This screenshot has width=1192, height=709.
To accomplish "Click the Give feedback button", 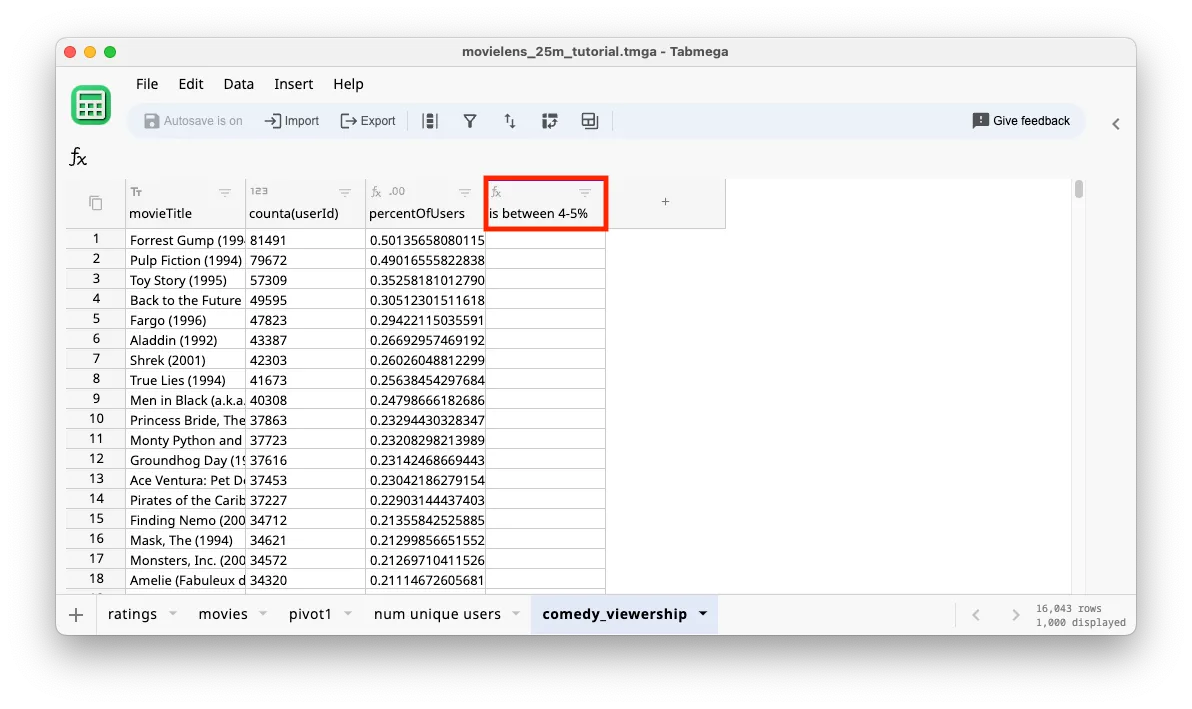I will pos(1021,120).
